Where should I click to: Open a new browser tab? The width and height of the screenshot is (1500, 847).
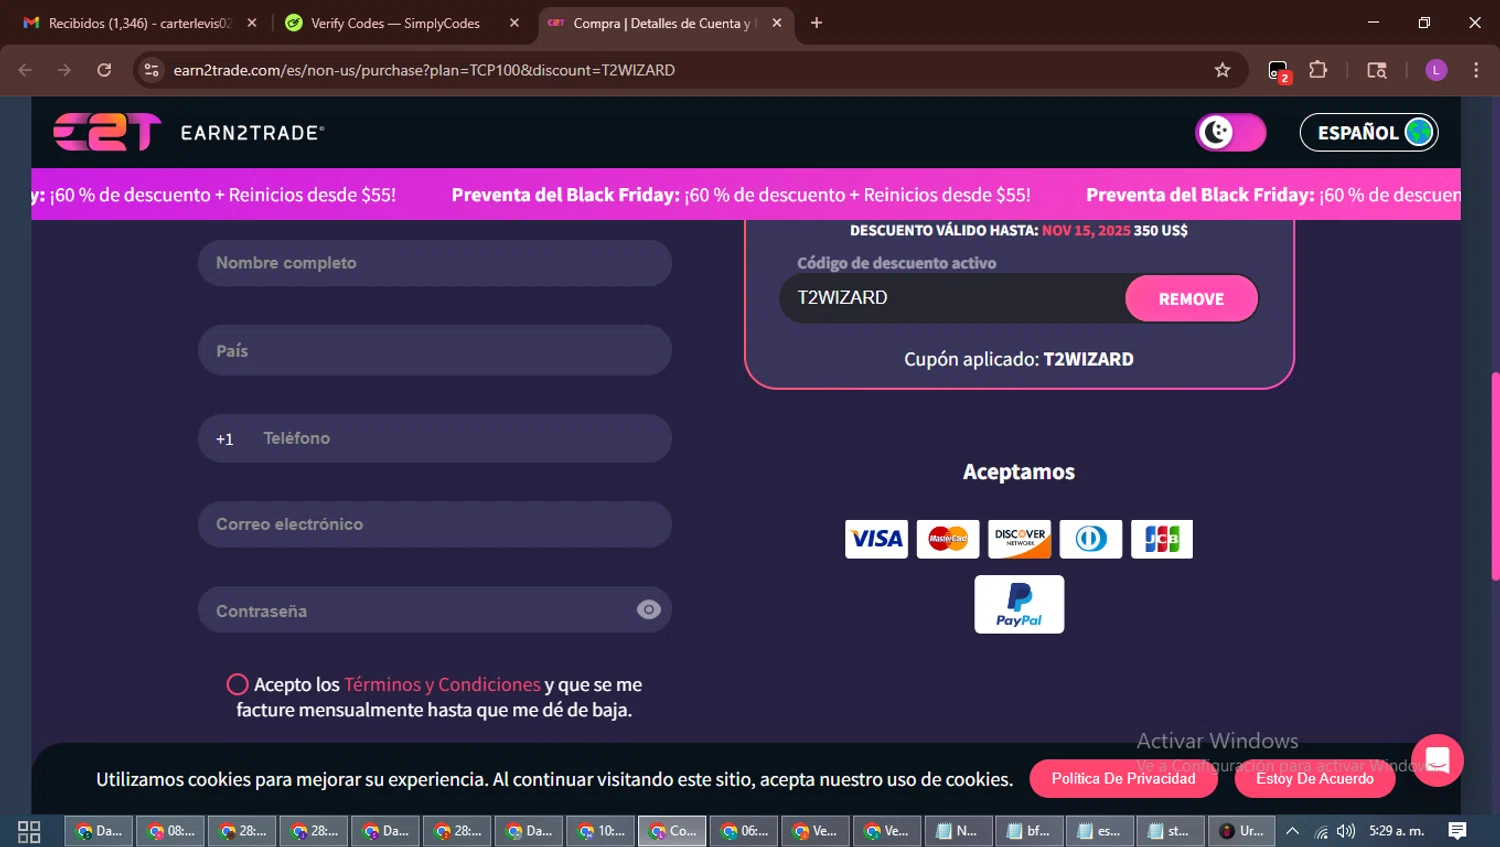pos(816,23)
